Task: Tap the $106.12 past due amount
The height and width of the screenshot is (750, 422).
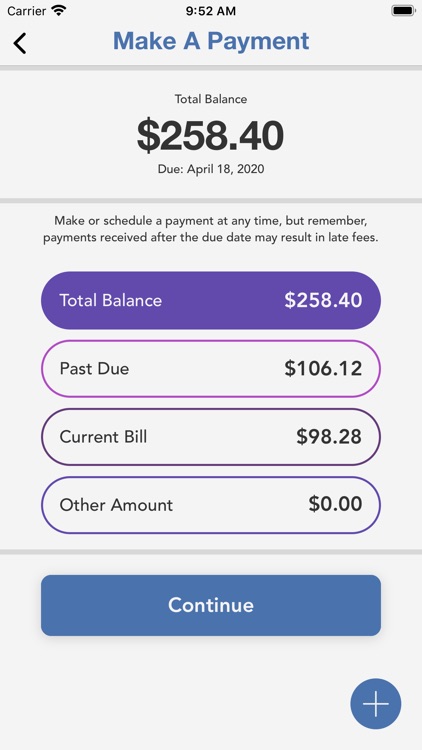Action: pyautogui.click(x=323, y=368)
